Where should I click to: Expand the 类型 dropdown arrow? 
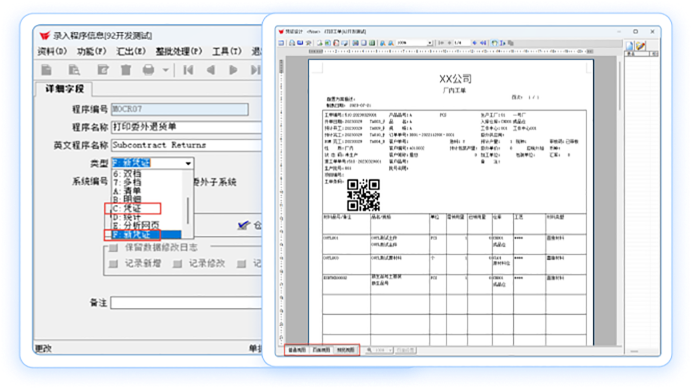coord(188,164)
